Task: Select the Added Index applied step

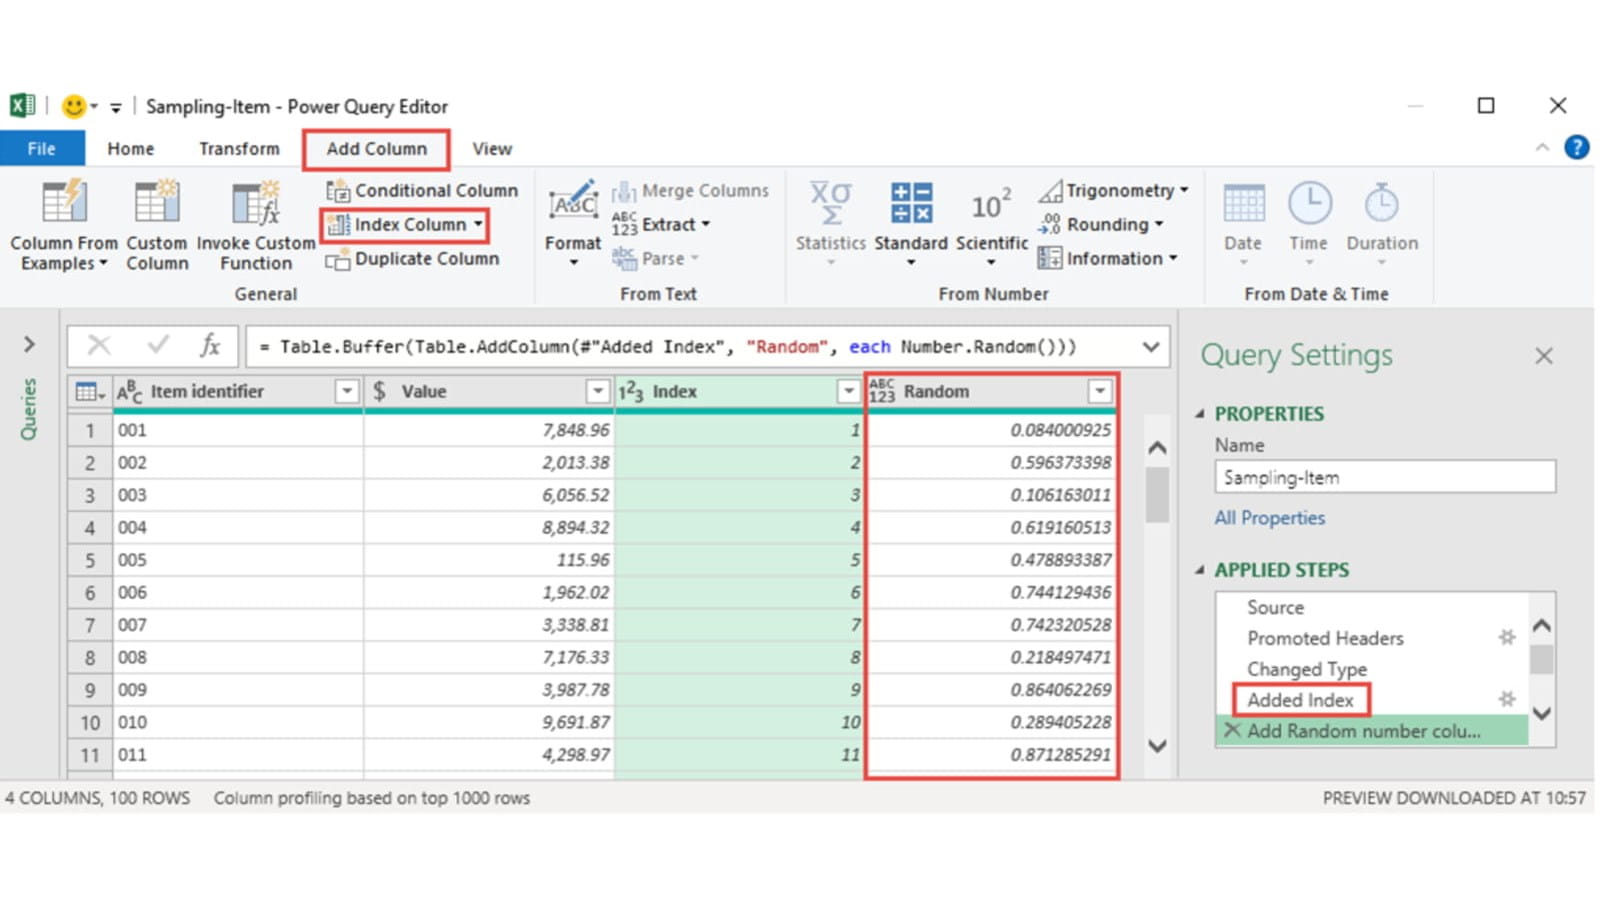Action: [1300, 700]
